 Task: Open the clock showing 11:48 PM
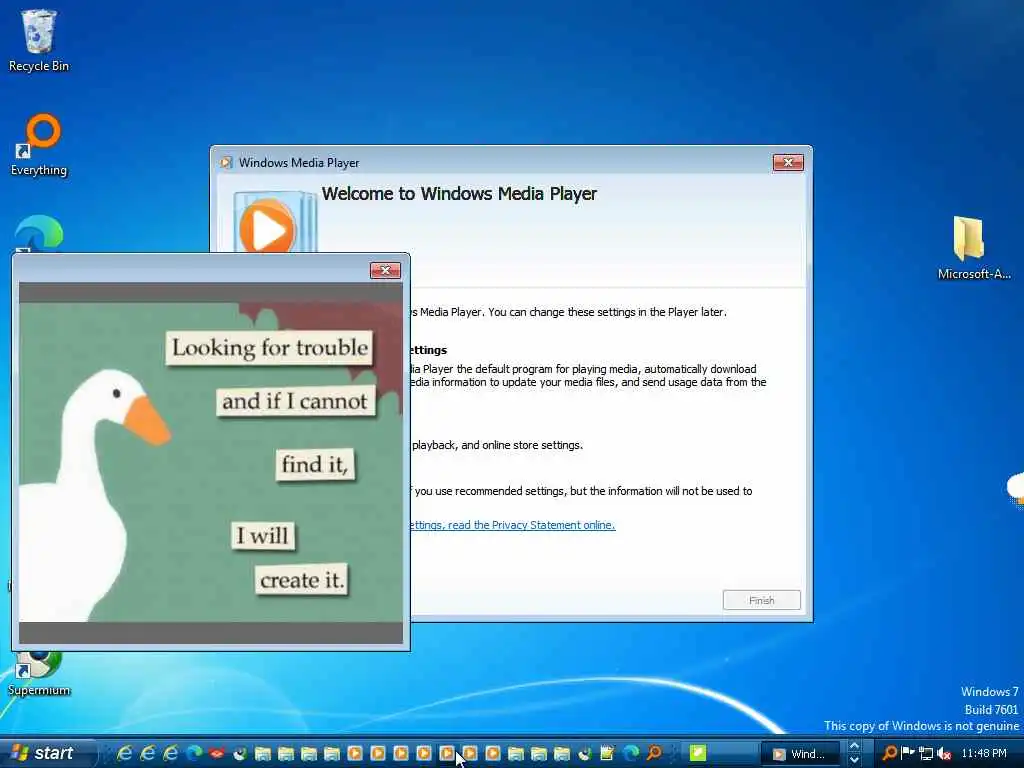pos(984,754)
